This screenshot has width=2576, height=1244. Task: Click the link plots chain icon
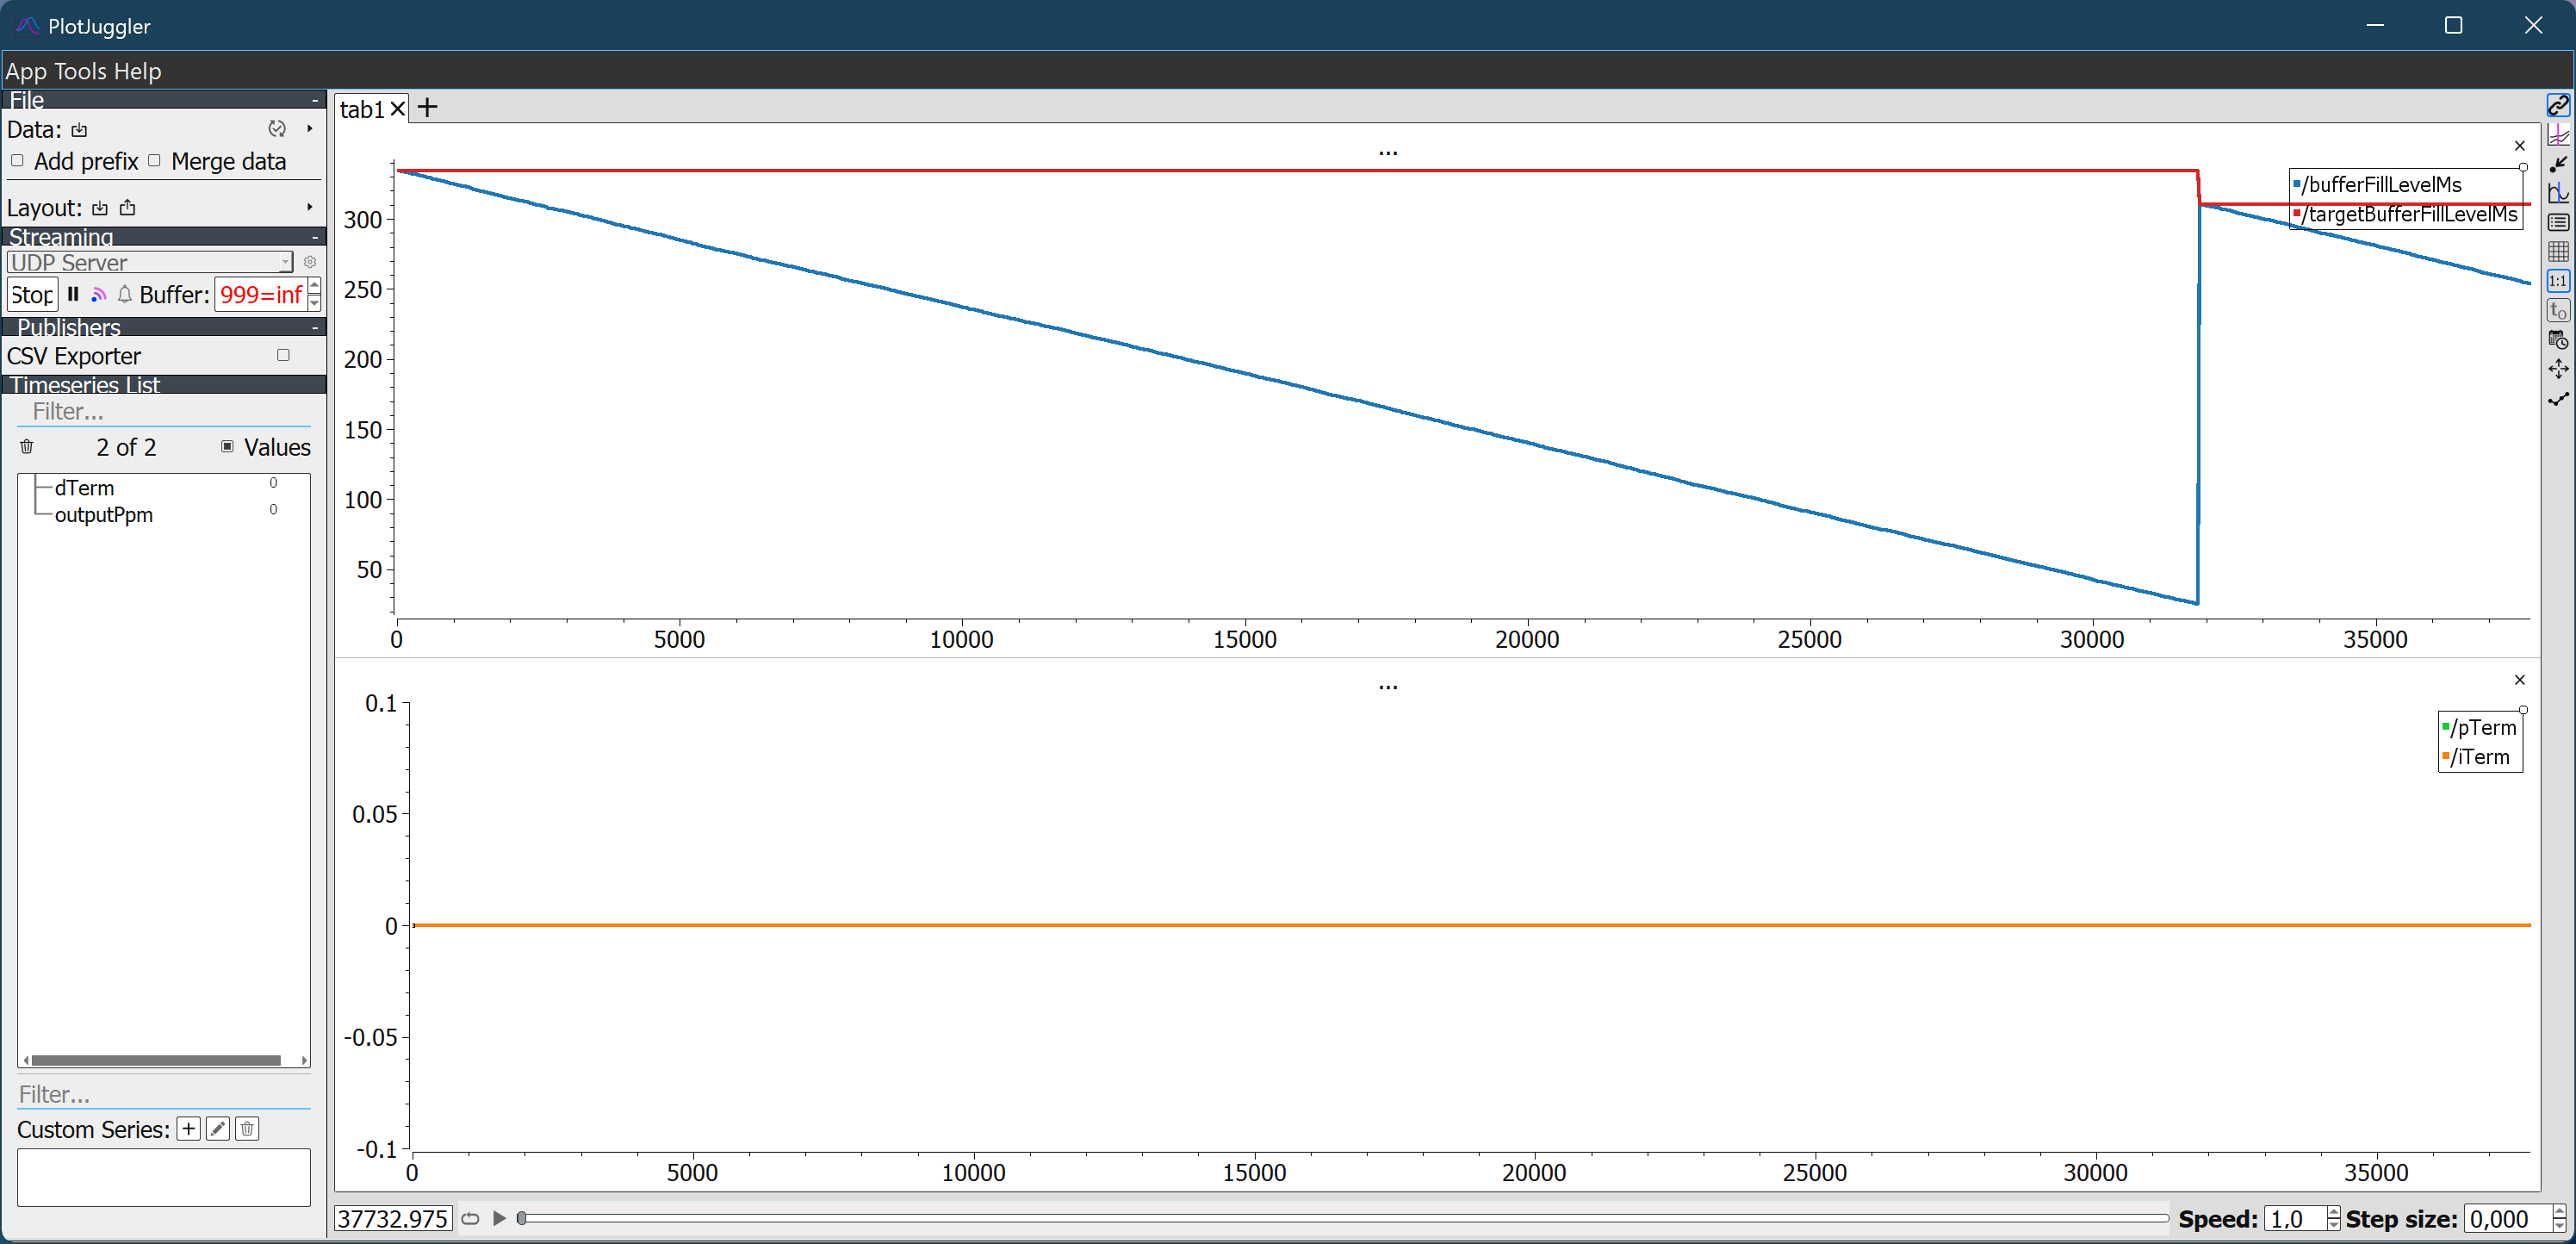[x=2558, y=105]
